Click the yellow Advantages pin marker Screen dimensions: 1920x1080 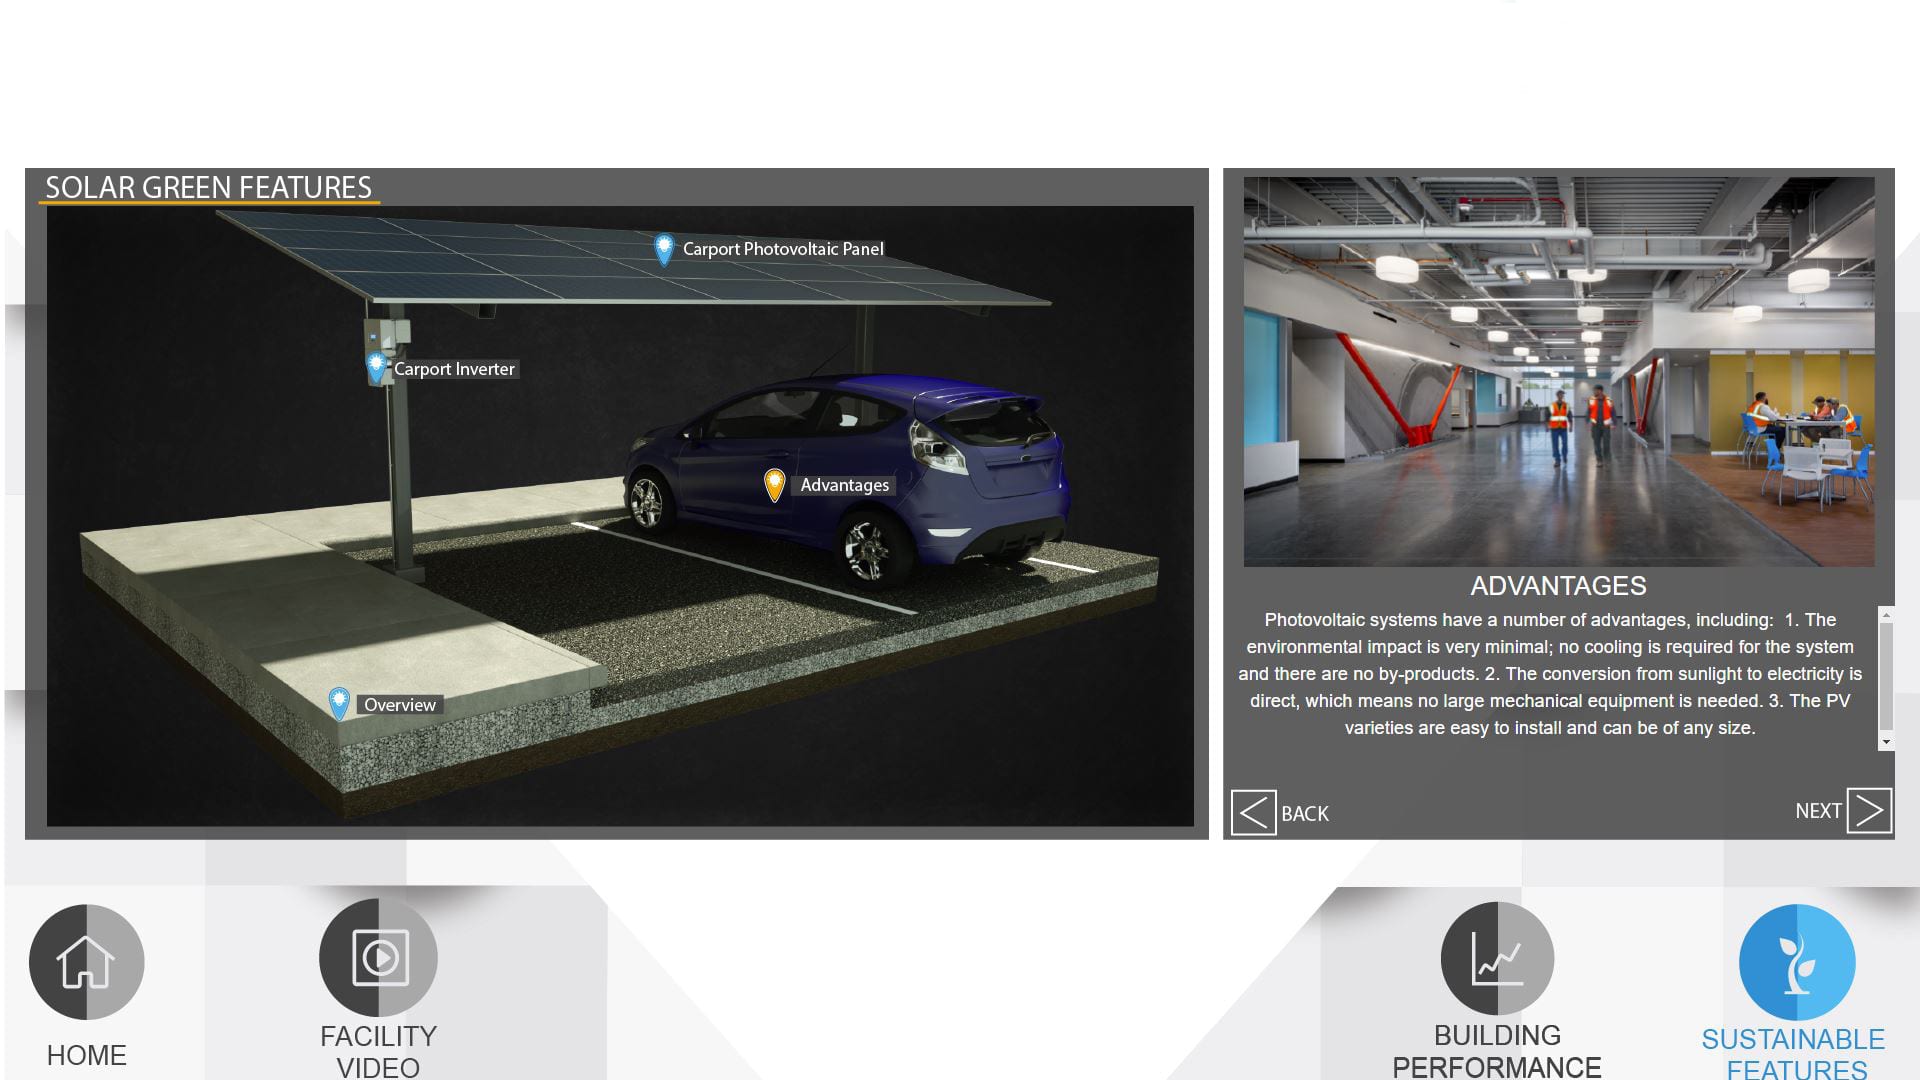pyautogui.click(x=774, y=485)
